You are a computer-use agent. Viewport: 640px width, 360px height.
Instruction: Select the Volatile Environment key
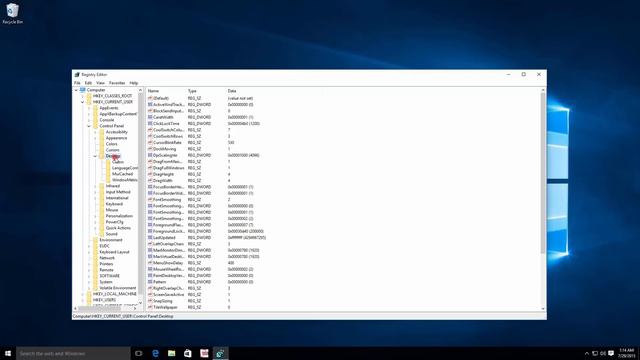click(118, 288)
